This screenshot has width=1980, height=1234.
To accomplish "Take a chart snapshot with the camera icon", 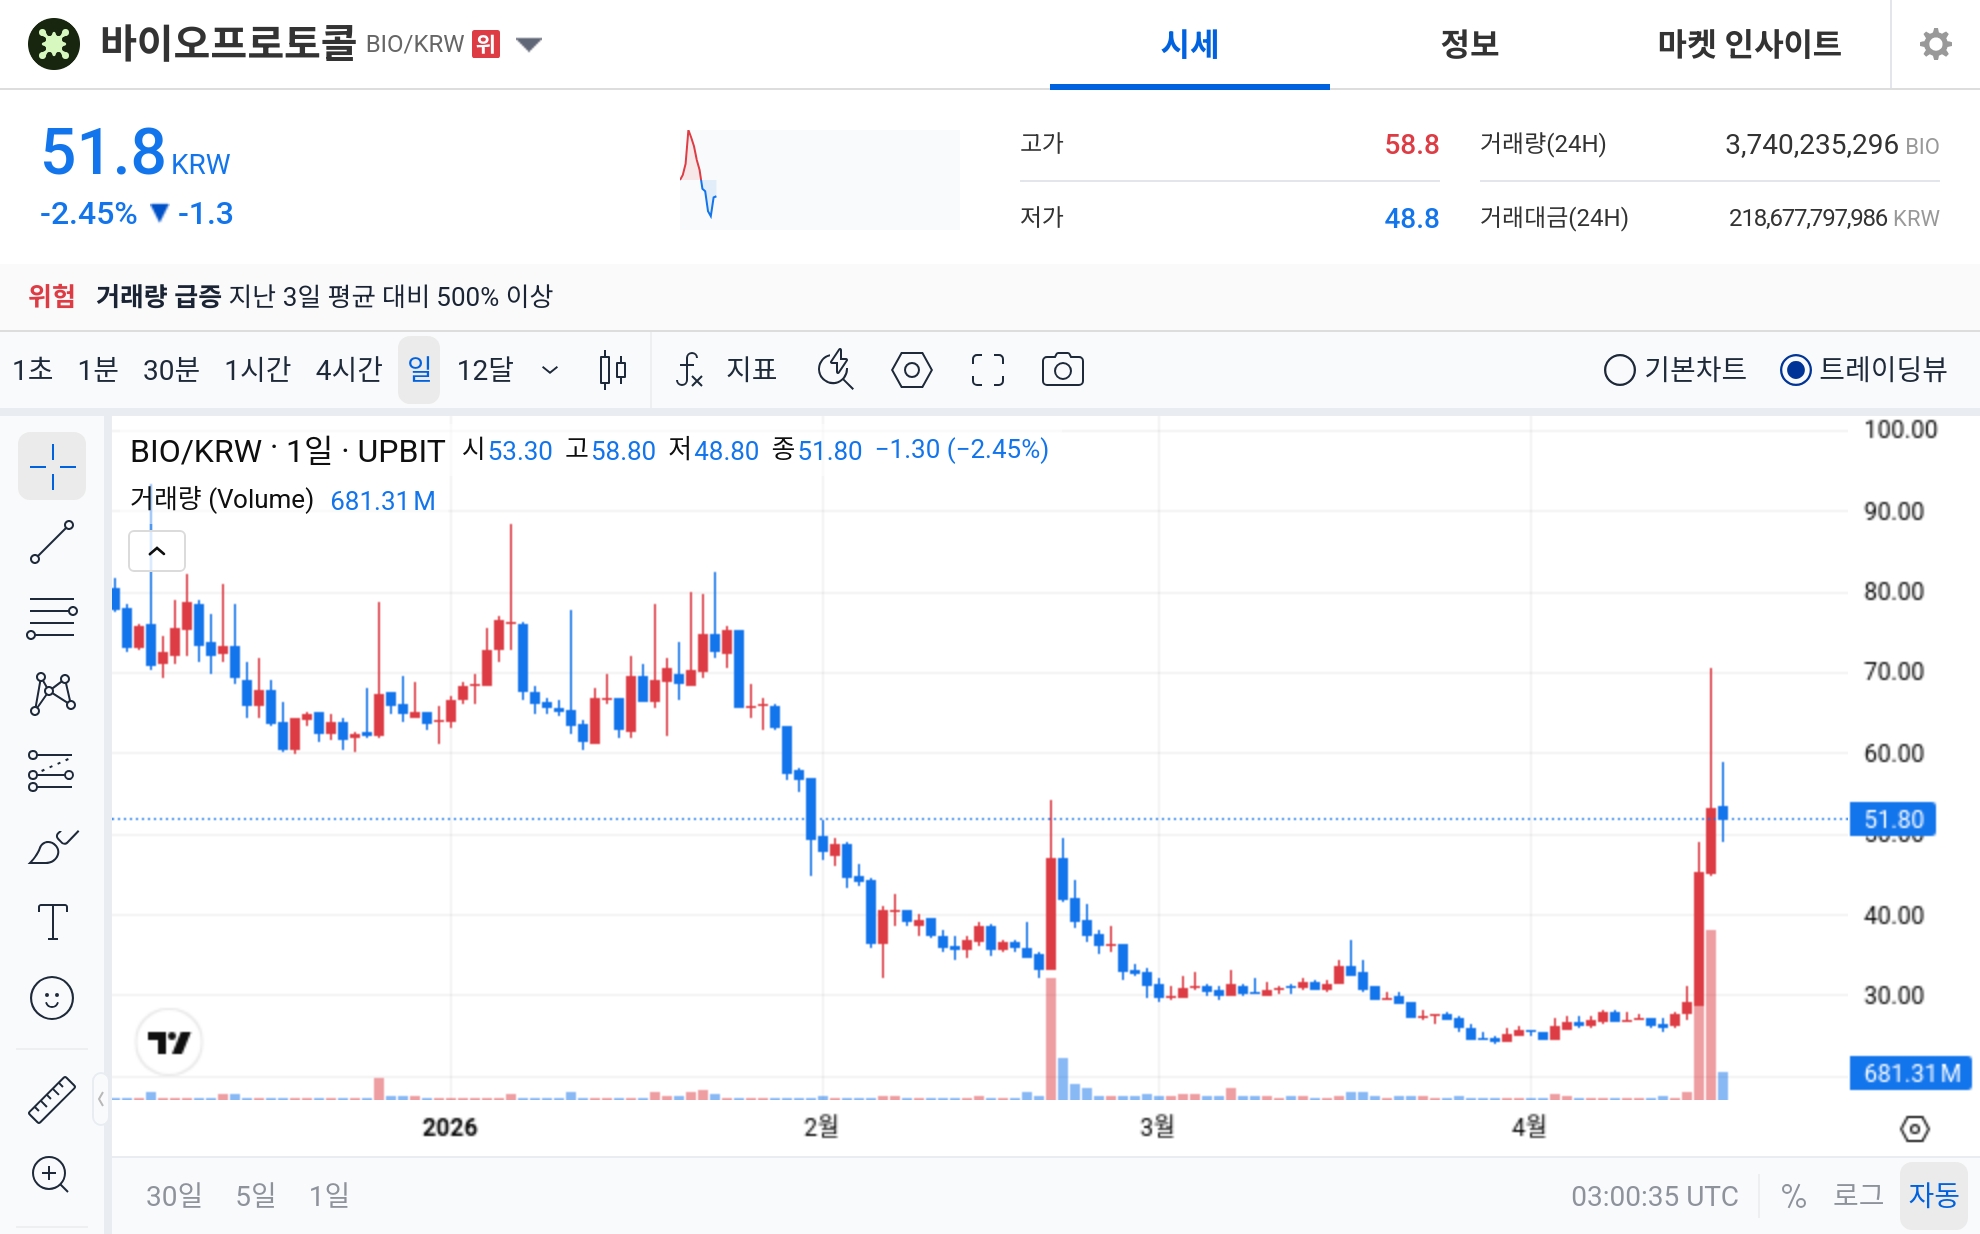I will click(1063, 370).
